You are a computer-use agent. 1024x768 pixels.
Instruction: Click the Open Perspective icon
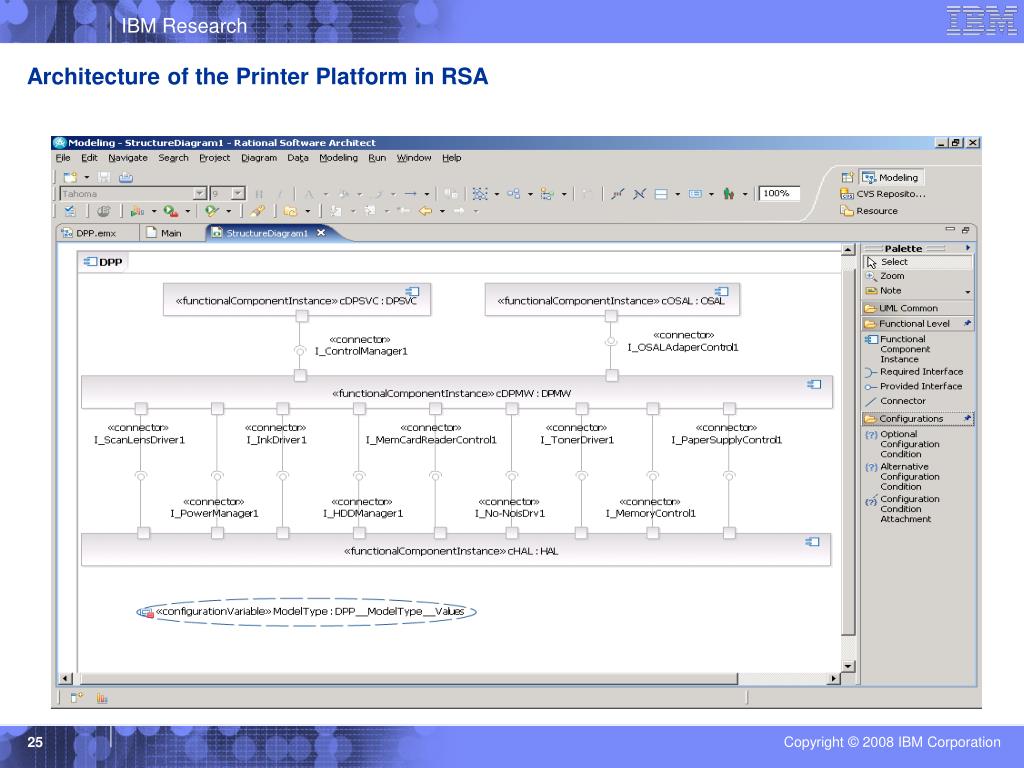click(x=847, y=177)
